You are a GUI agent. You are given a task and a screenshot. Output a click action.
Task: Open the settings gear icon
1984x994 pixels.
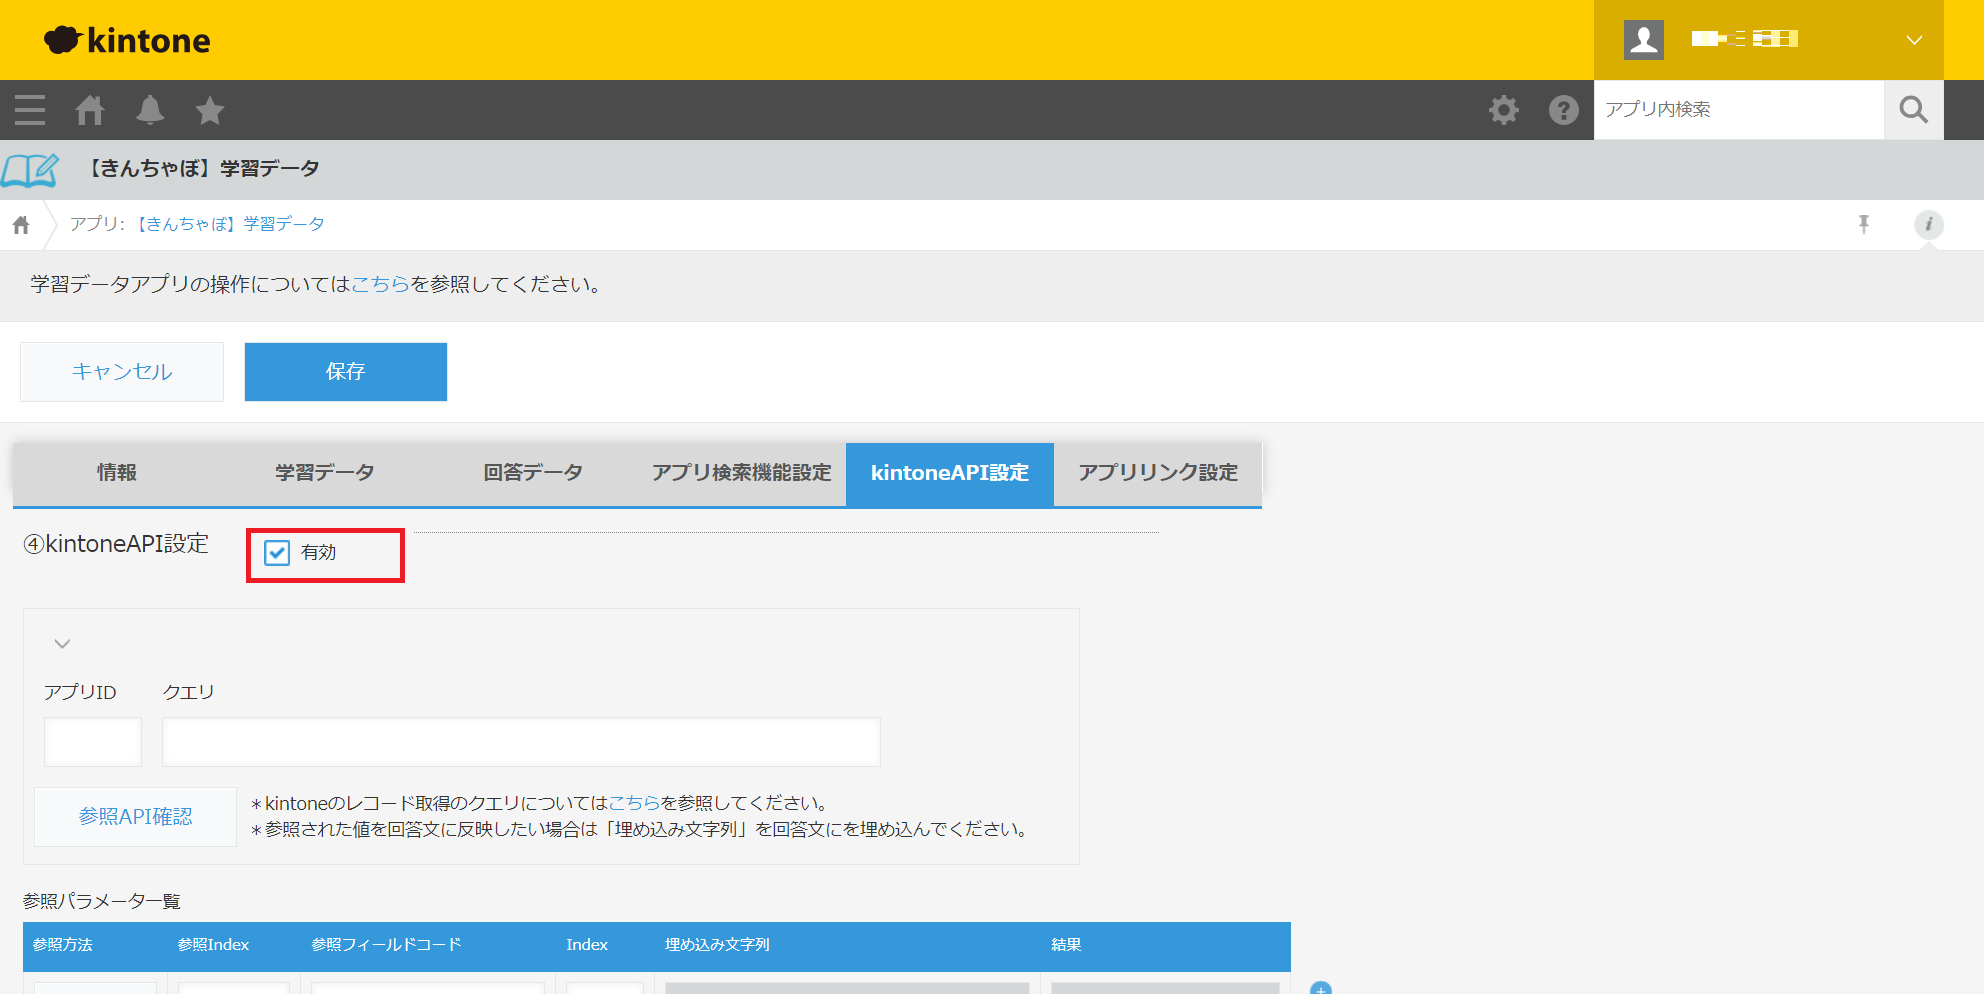coord(1503,110)
